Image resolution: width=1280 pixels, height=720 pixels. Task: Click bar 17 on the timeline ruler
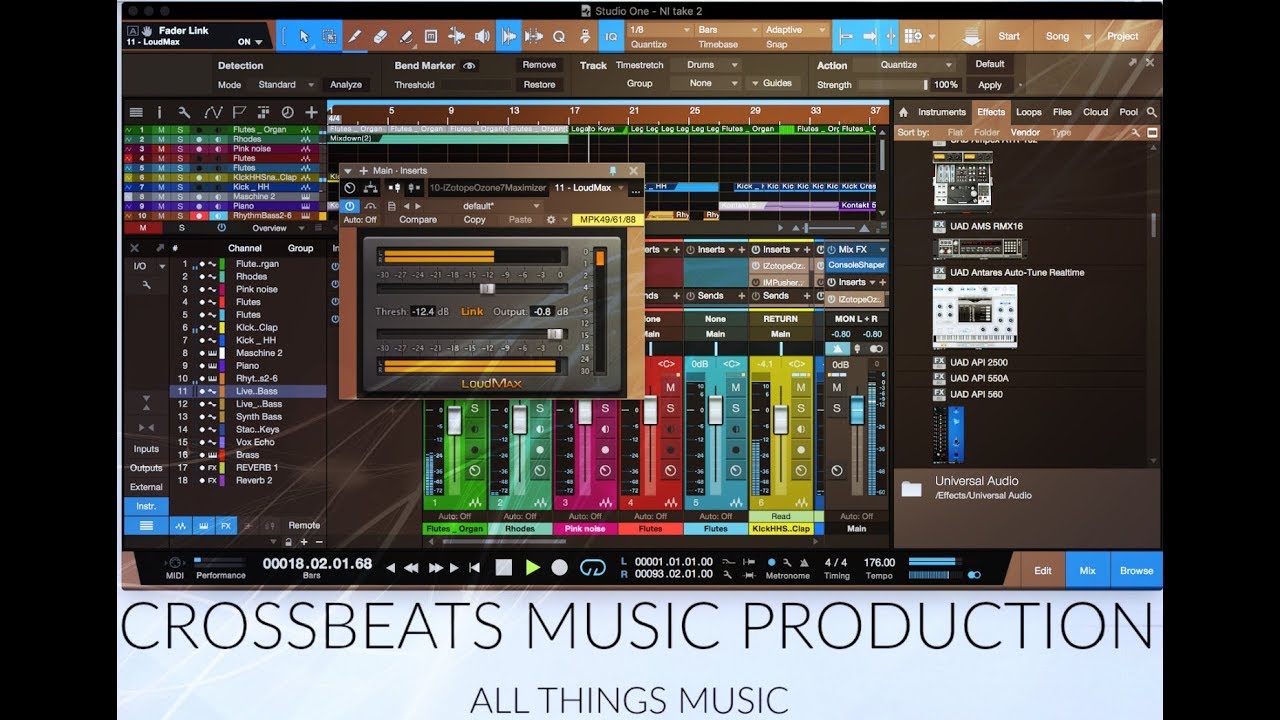575,111
